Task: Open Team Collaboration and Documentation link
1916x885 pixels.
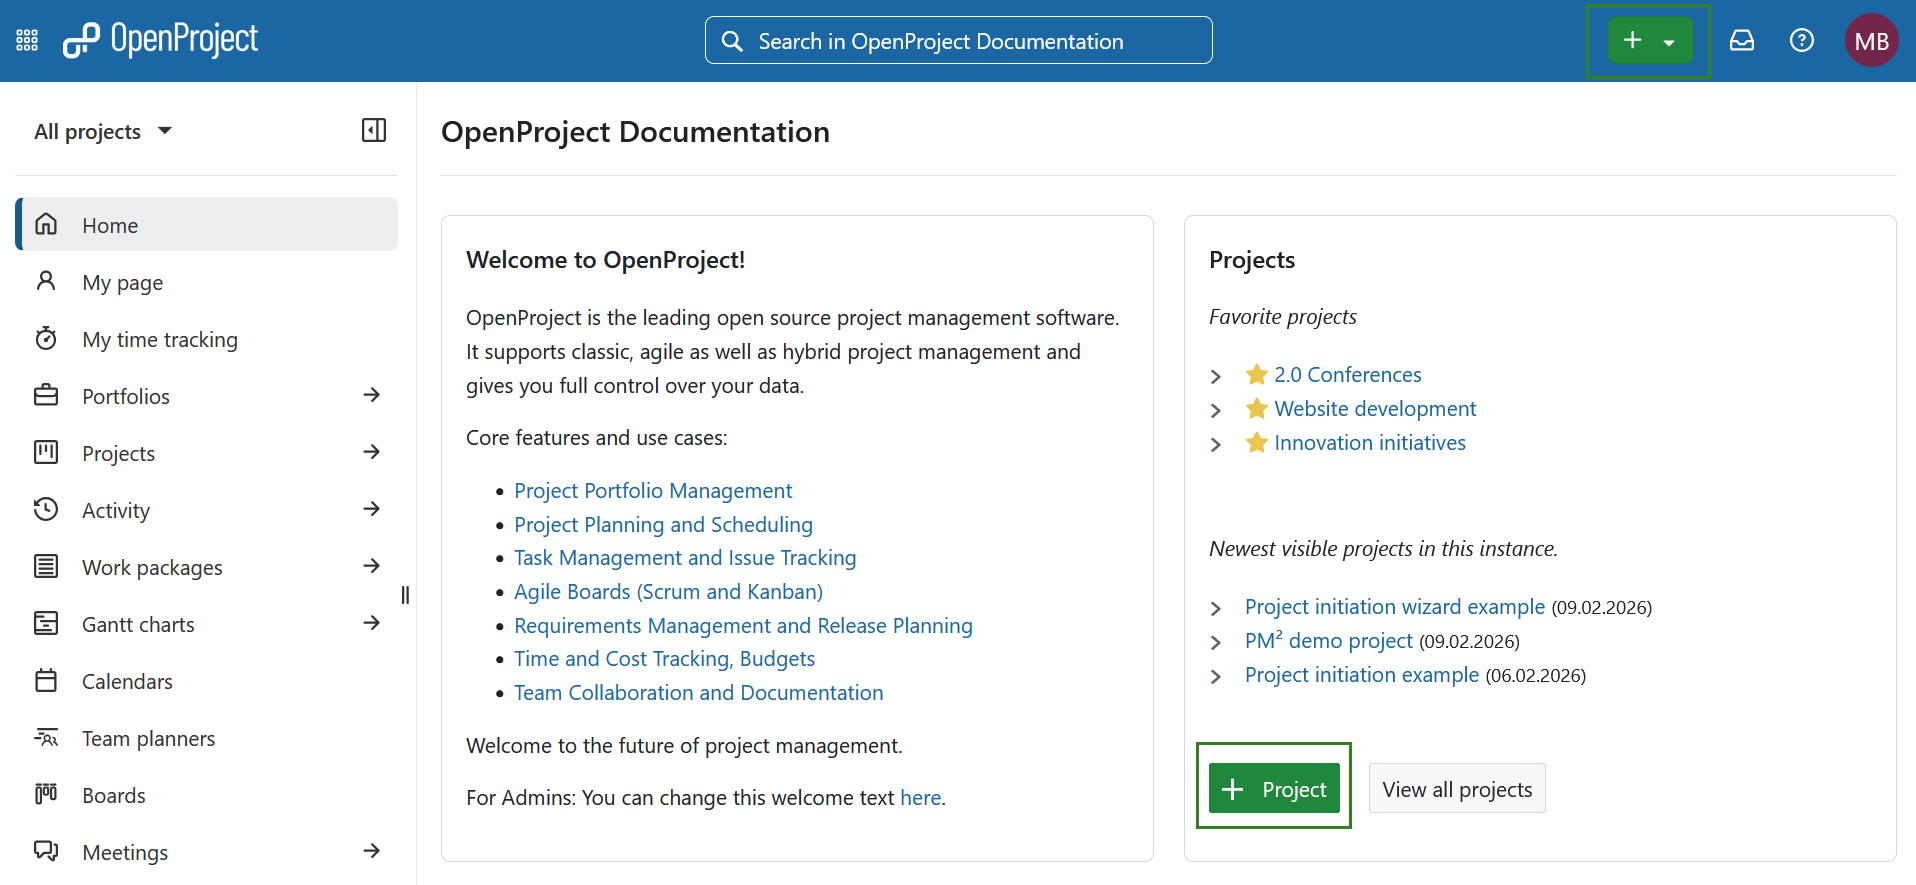Action: (x=698, y=692)
